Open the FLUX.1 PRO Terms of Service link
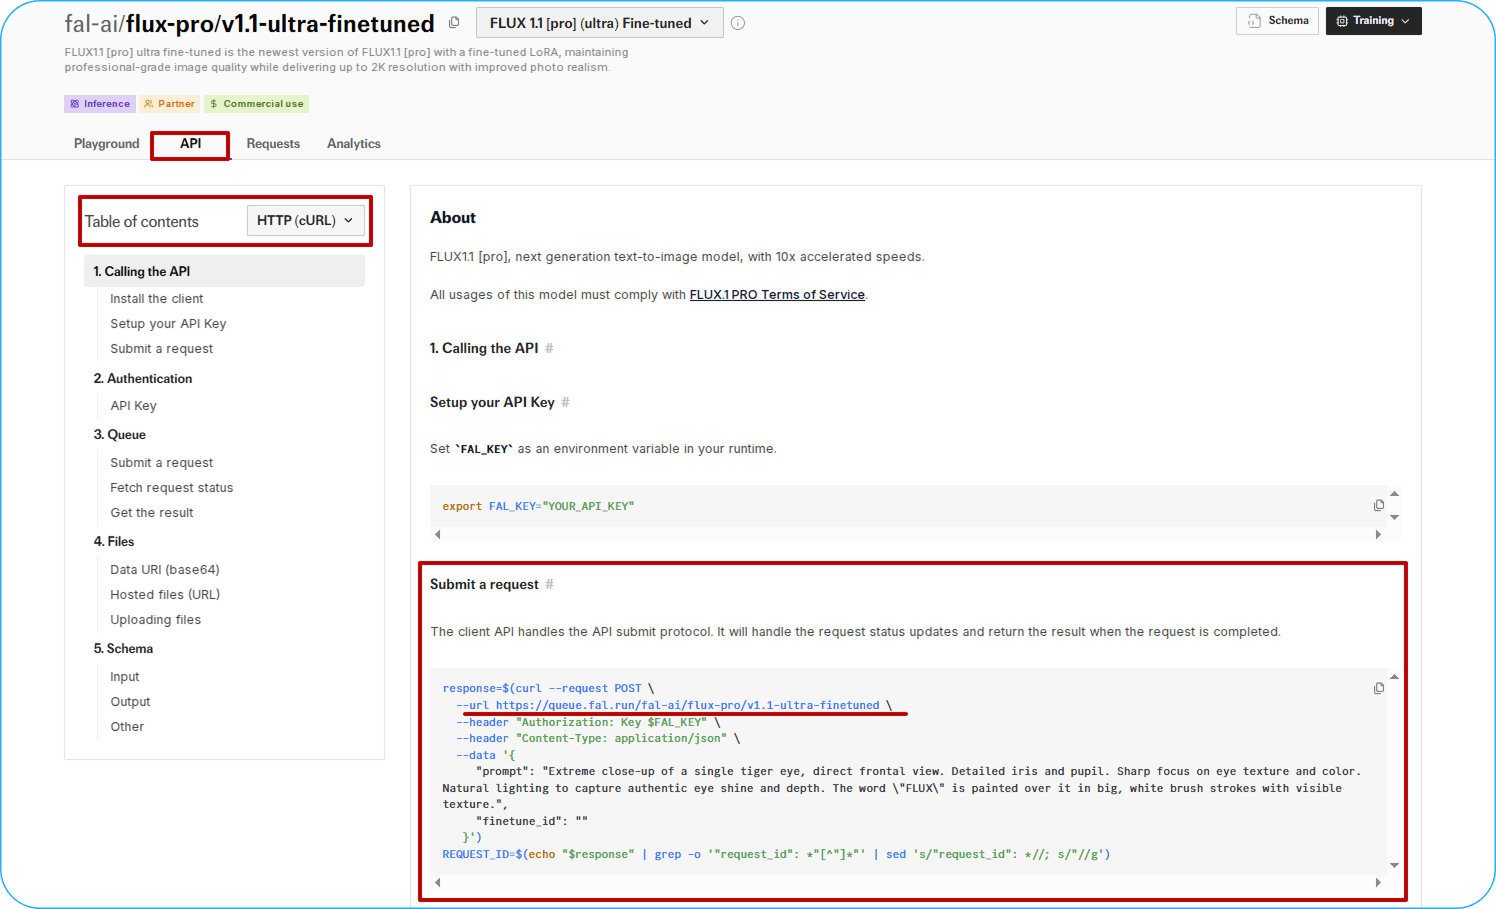This screenshot has height=909, width=1496. pos(777,295)
